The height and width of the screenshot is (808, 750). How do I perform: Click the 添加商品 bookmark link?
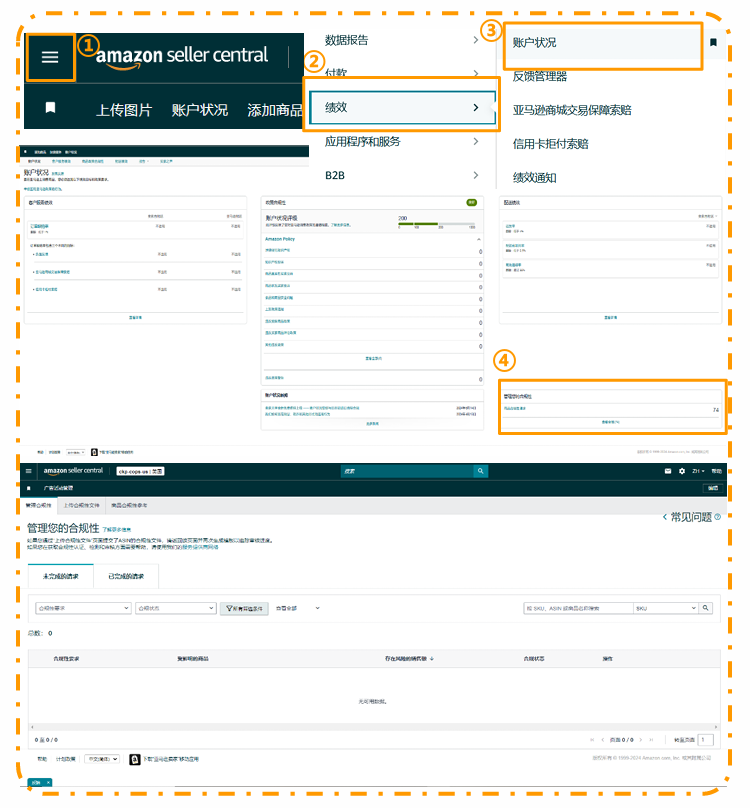pyautogui.click(x=275, y=110)
